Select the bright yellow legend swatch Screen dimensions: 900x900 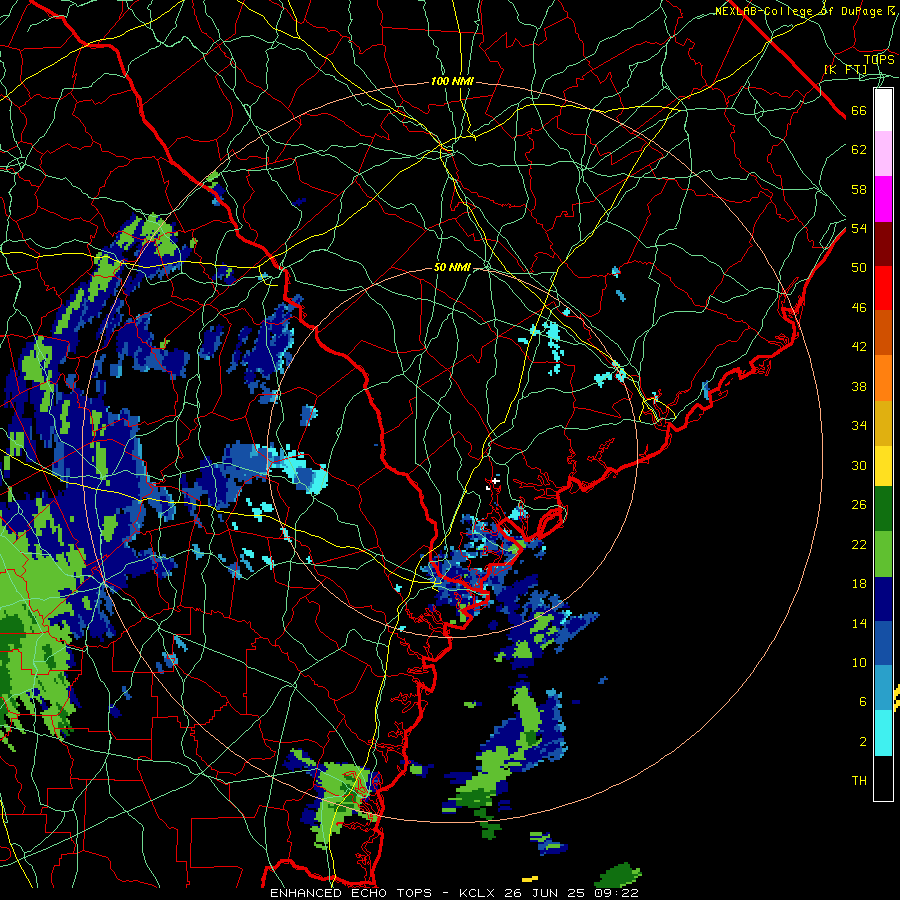point(883,465)
